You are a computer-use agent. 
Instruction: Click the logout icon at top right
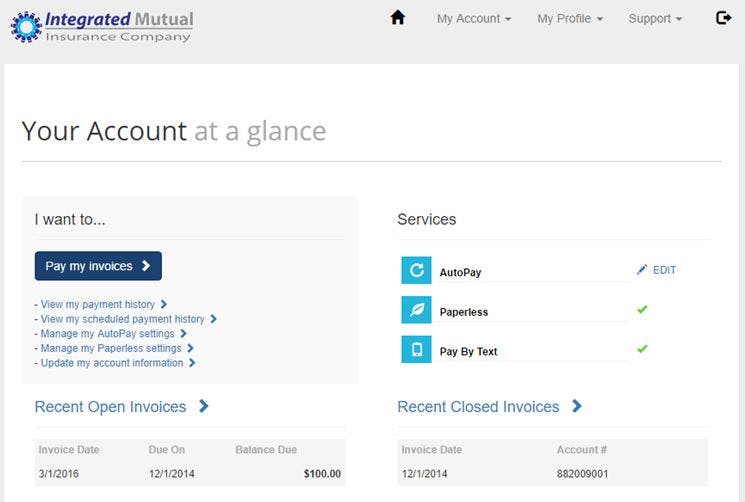[x=724, y=18]
